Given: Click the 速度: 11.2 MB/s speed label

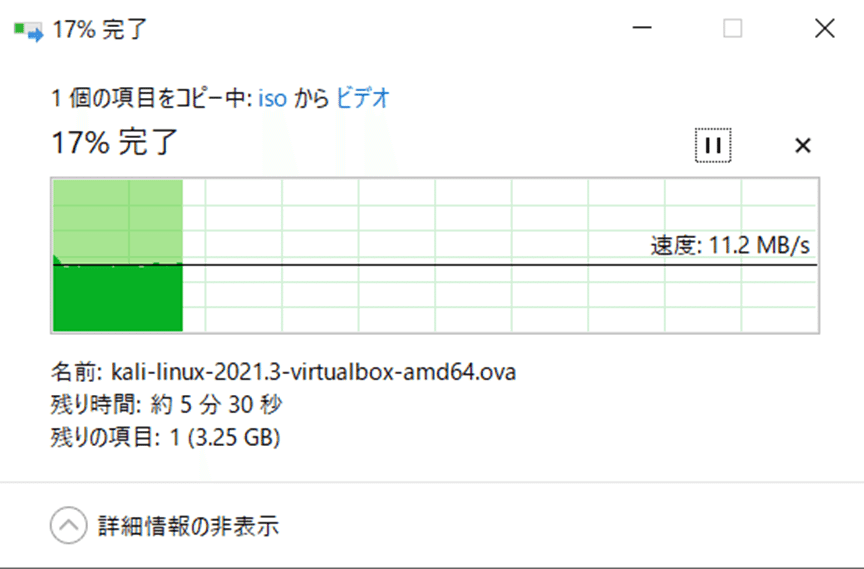Looking at the screenshot, I should (730, 245).
